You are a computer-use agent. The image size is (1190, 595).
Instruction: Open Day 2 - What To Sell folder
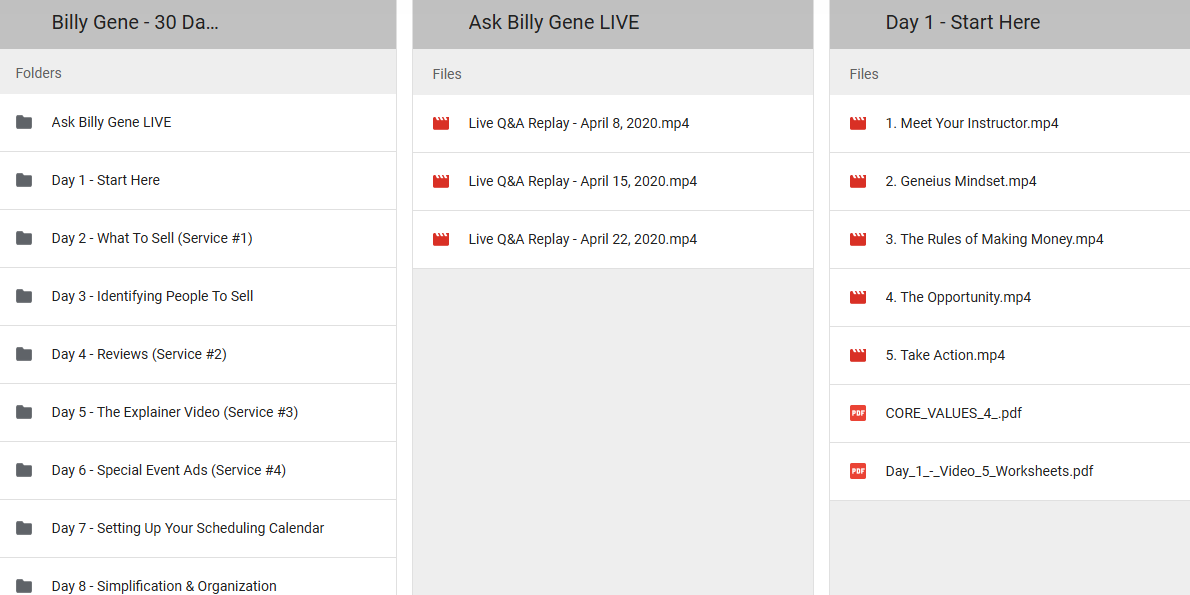(x=152, y=238)
